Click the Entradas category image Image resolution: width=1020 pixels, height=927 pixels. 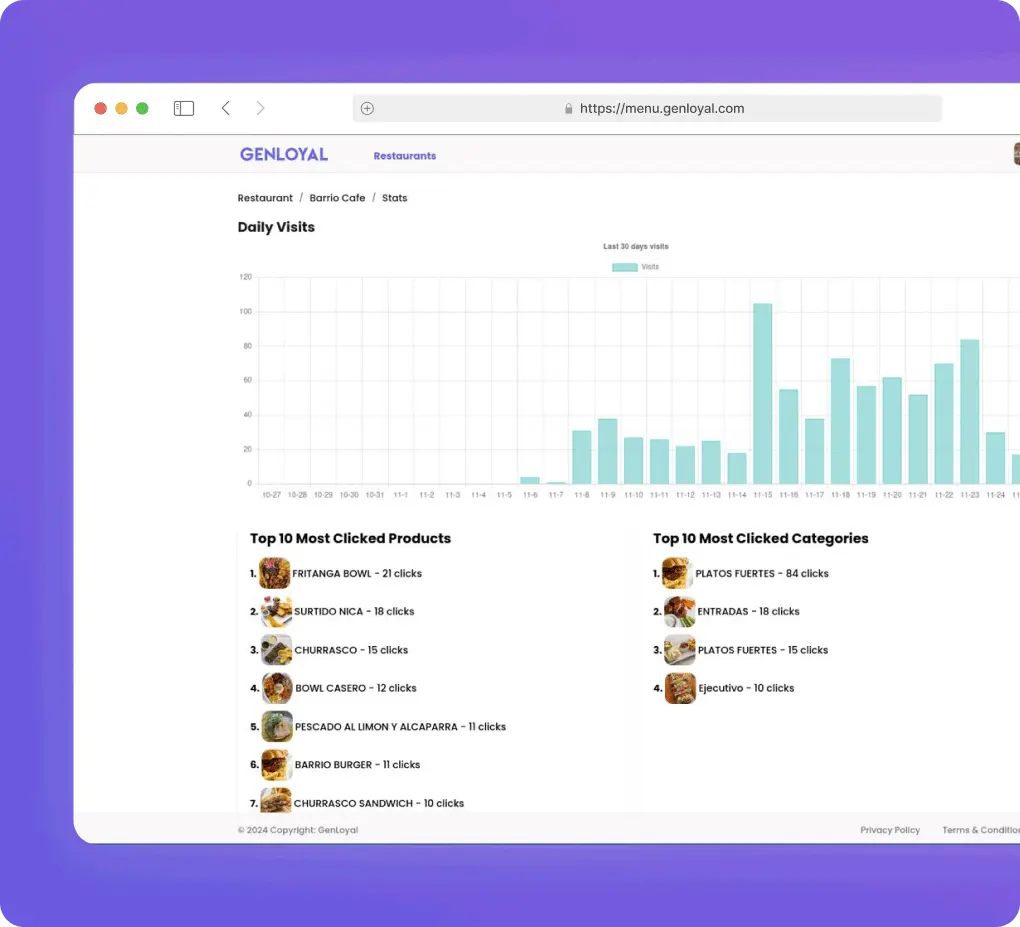[x=680, y=611]
